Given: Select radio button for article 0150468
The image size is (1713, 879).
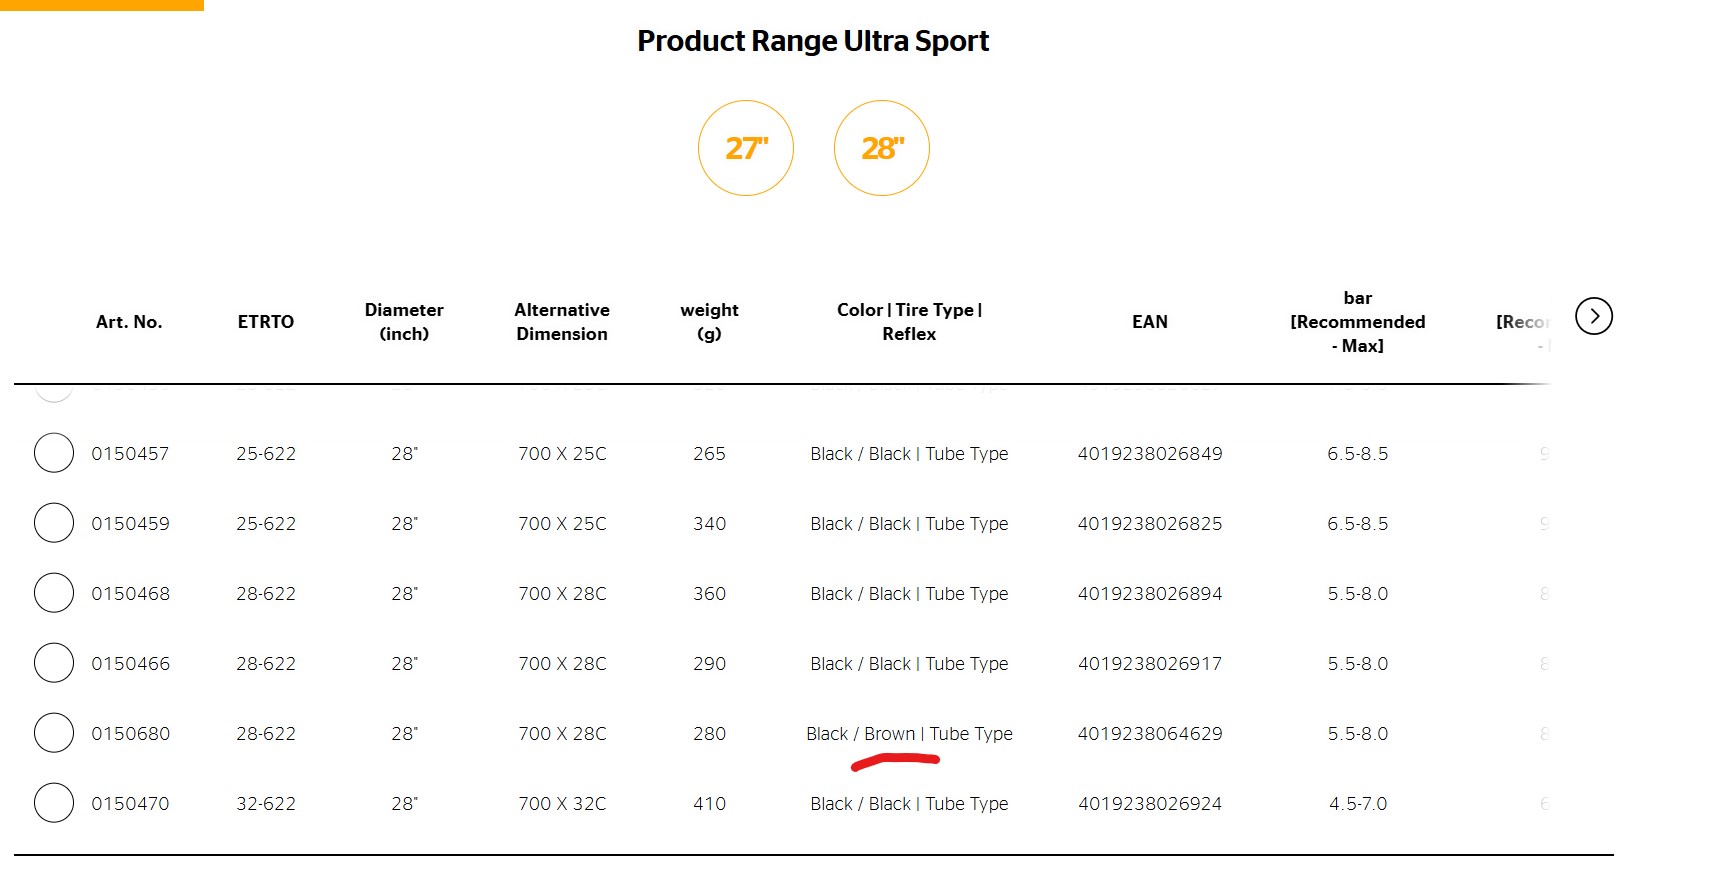Looking at the screenshot, I should [x=54, y=593].
